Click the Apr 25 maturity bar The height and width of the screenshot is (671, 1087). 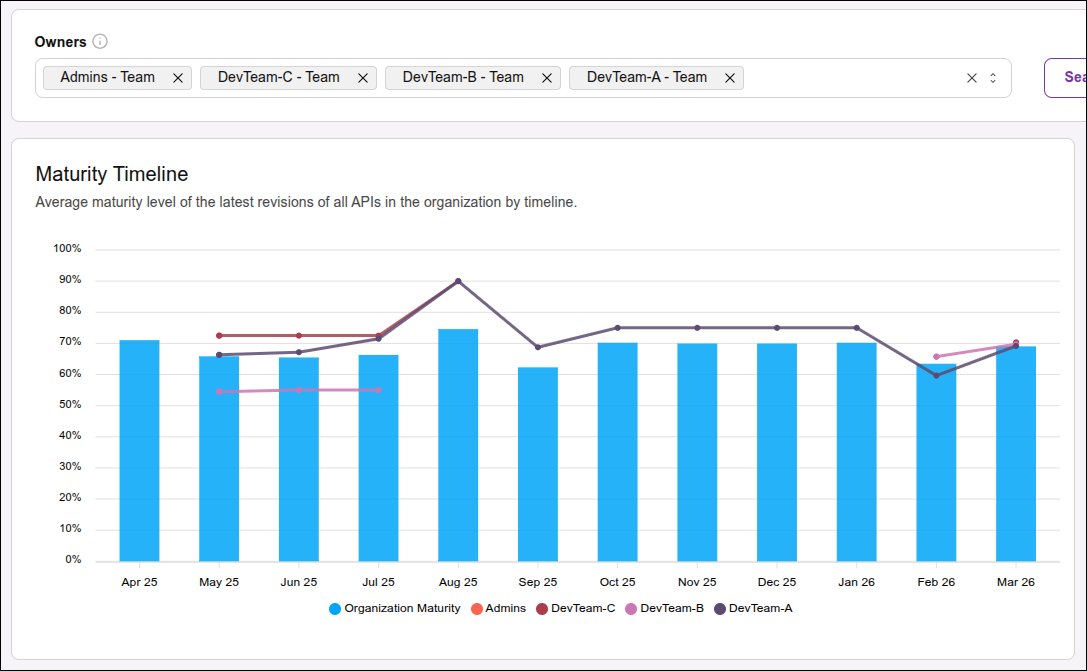139,450
